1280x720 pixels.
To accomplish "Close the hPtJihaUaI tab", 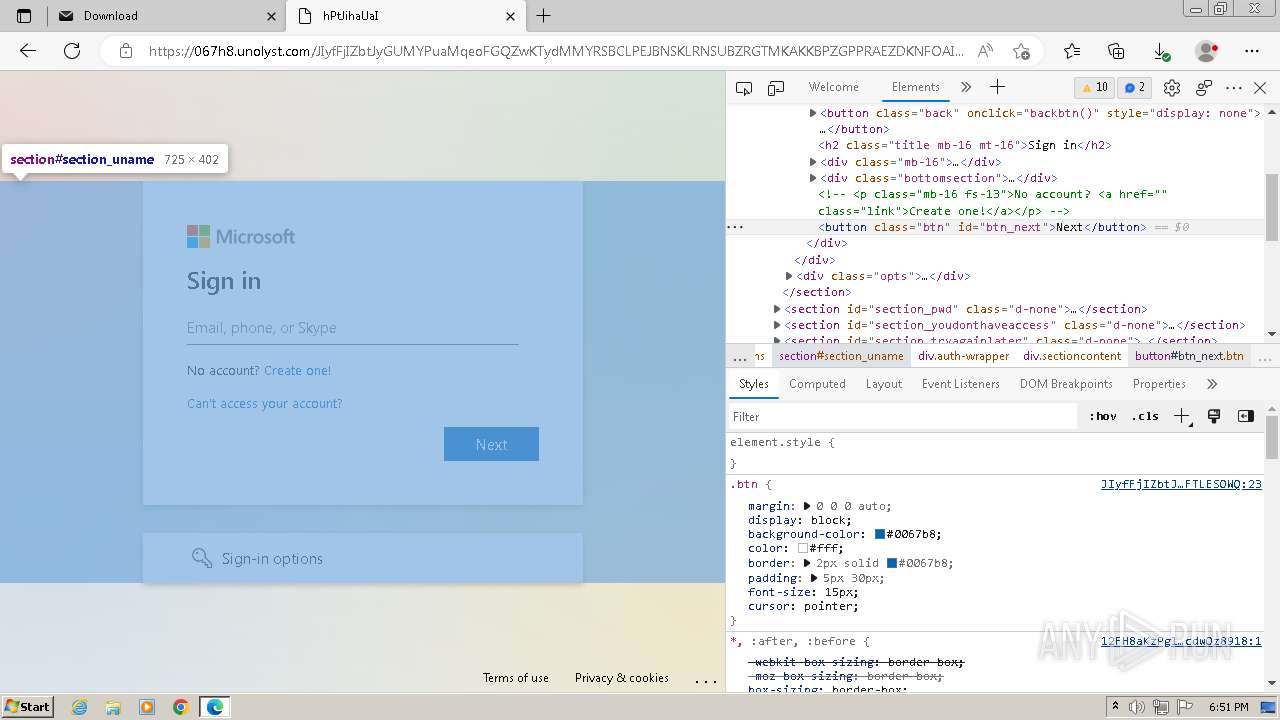I will [x=511, y=16].
